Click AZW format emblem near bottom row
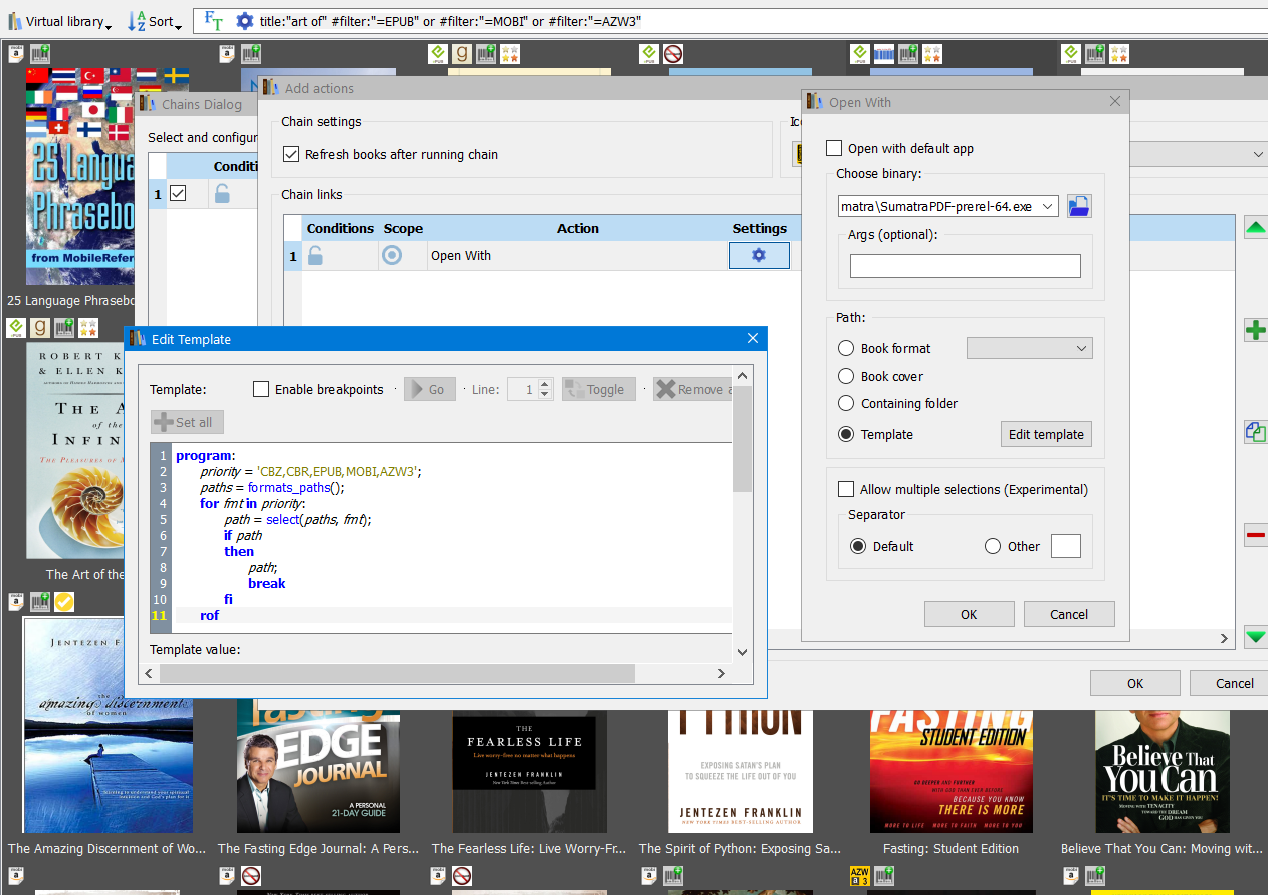1268x895 pixels. tap(859, 876)
